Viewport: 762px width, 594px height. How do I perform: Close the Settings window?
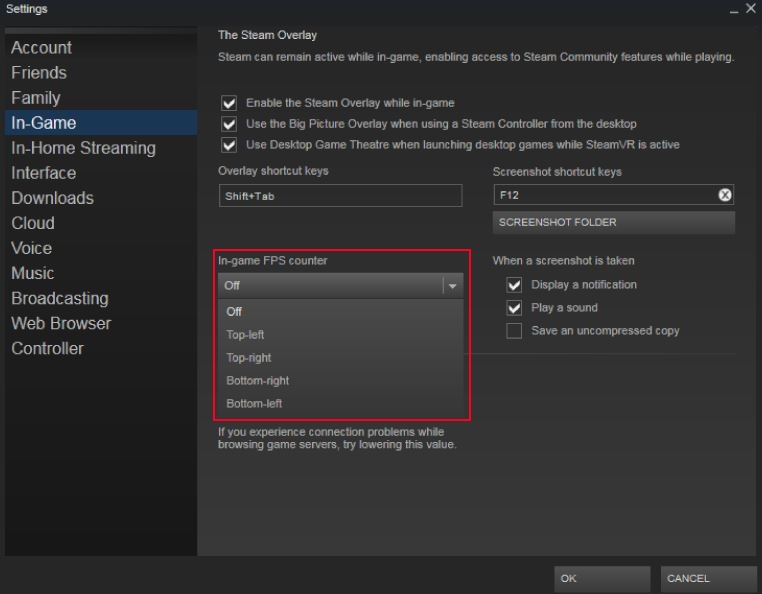(x=751, y=8)
